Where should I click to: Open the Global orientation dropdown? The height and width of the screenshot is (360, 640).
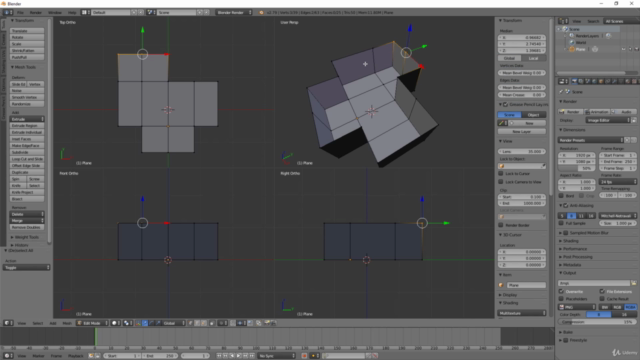click(x=174, y=323)
